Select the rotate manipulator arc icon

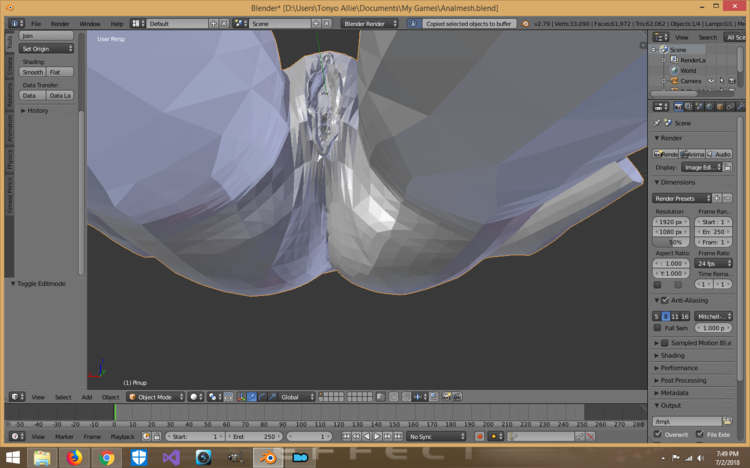(x=262, y=397)
